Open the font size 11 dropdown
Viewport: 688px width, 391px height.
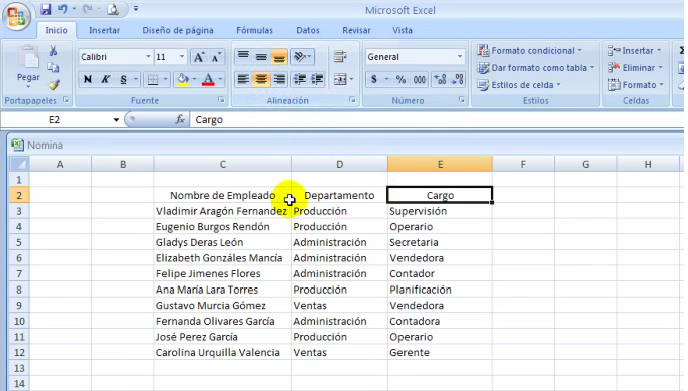click(182, 57)
